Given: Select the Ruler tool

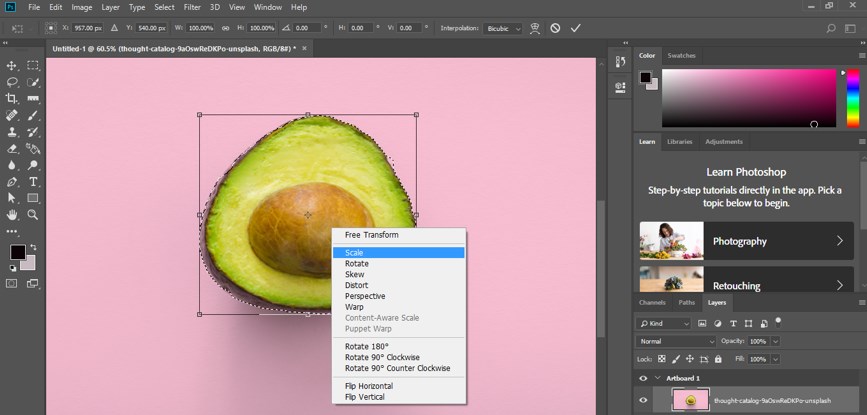Looking at the screenshot, I should (33, 98).
